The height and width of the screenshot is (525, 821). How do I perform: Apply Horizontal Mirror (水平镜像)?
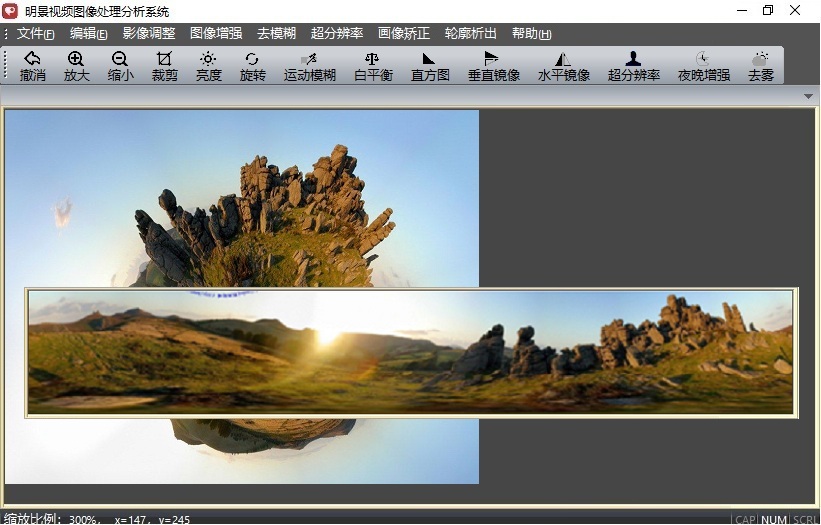pos(563,66)
